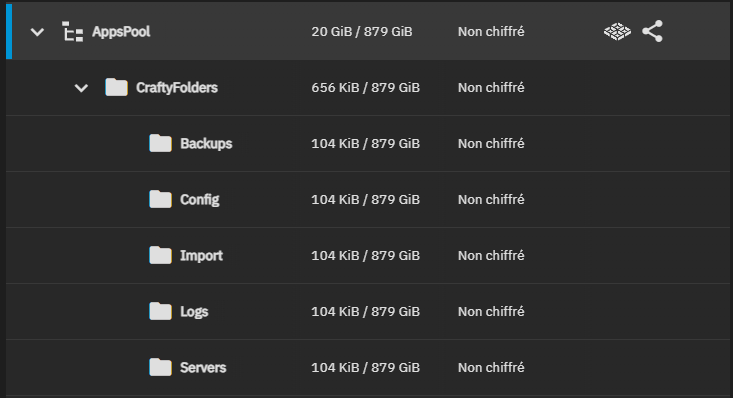The height and width of the screenshot is (398, 733).
Task: Click the 20 GiB / 879 GiB usage text
Action: coord(362,32)
